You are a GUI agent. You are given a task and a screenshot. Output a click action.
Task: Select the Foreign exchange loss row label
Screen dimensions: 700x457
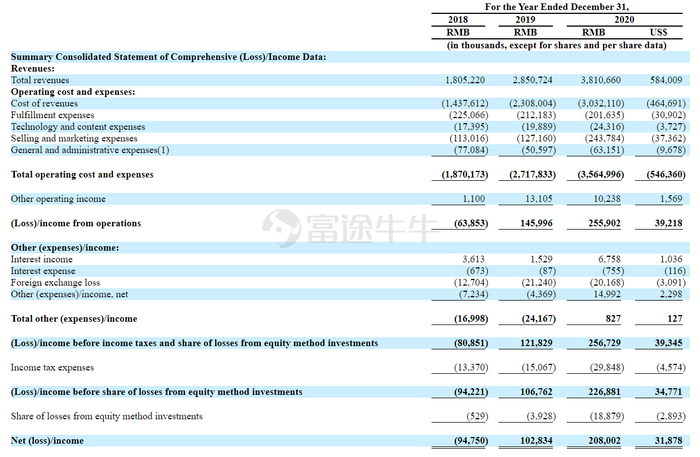(55, 283)
